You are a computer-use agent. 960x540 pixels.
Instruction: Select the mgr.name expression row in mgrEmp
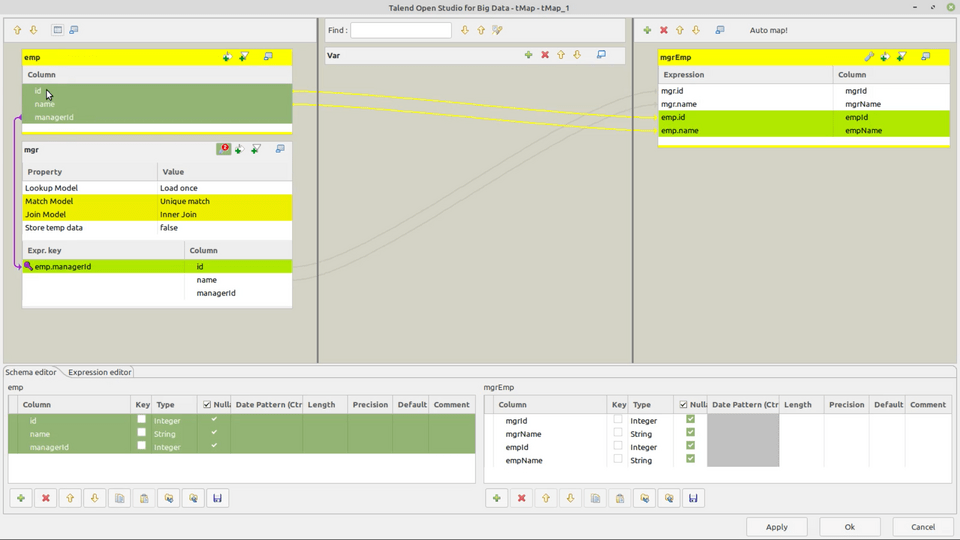click(x=746, y=104)
